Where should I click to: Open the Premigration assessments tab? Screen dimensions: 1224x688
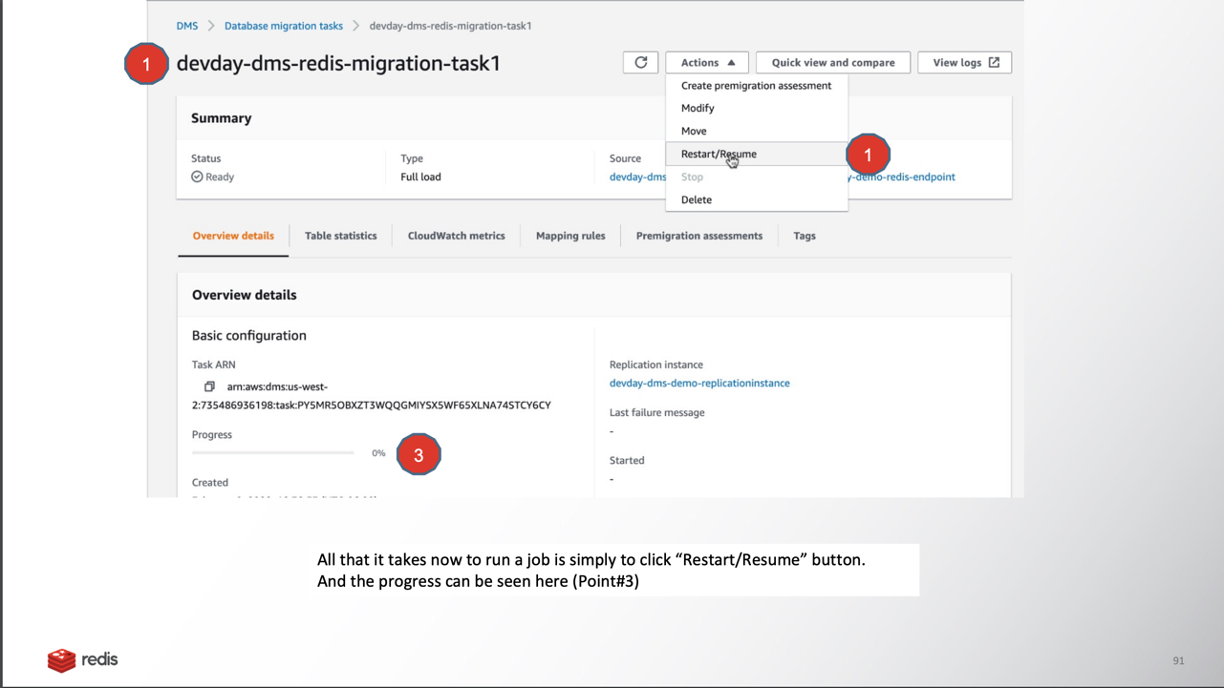coord(699,236)
